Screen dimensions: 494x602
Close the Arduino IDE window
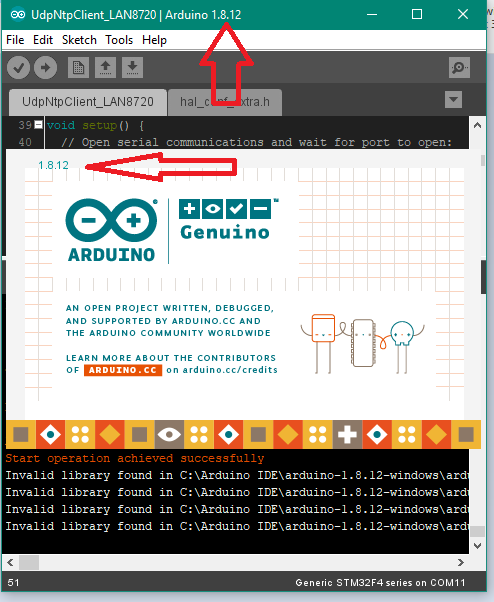tap(463, 15)
